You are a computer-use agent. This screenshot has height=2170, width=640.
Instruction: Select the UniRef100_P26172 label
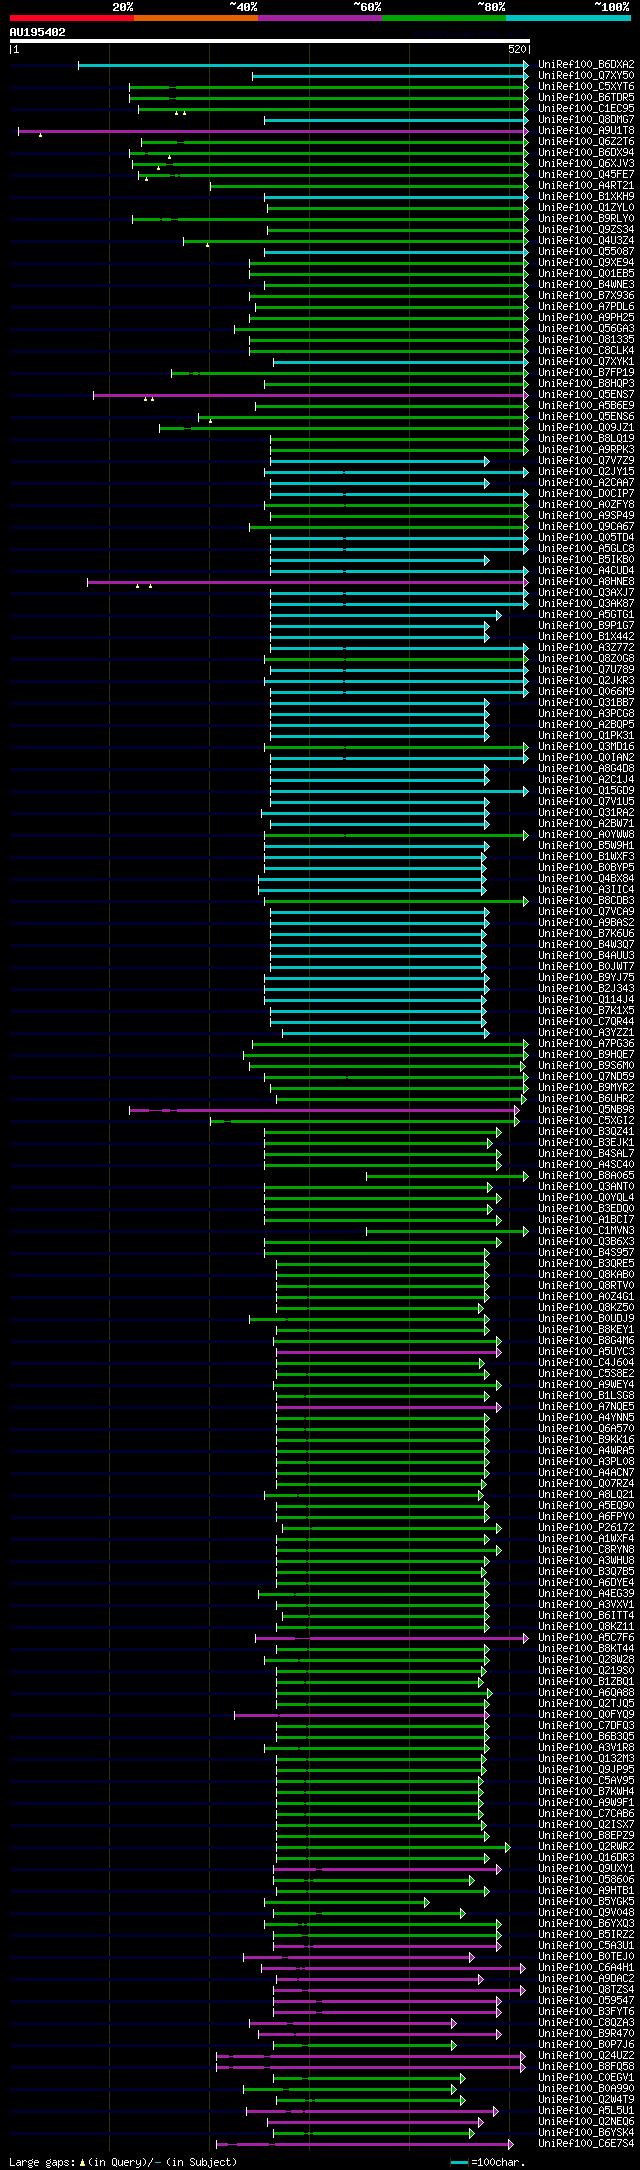click(x=586, y=1528)
